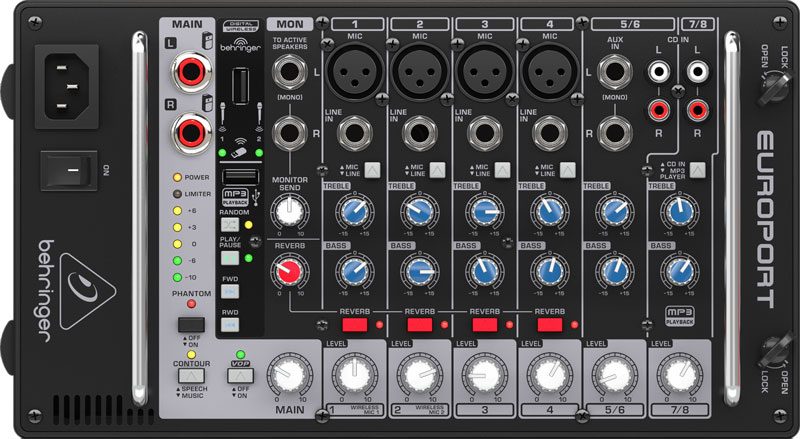Viewport: 800px width, 439px height.
Task: Toggle CONTOUR speech/music button
Action: [191, 376]
